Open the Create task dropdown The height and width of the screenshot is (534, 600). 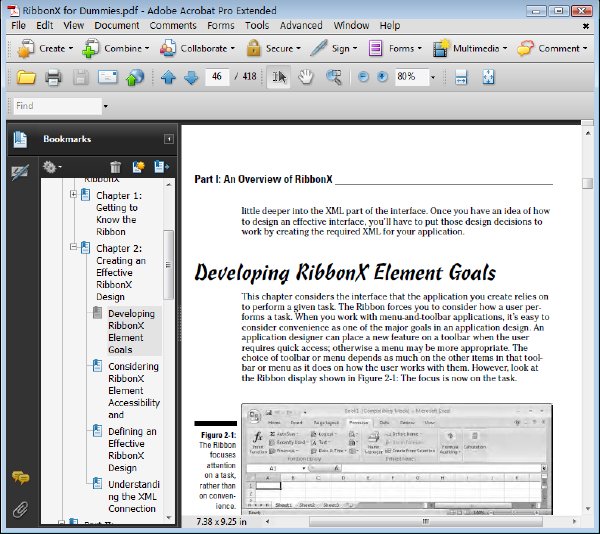point(46,49)
